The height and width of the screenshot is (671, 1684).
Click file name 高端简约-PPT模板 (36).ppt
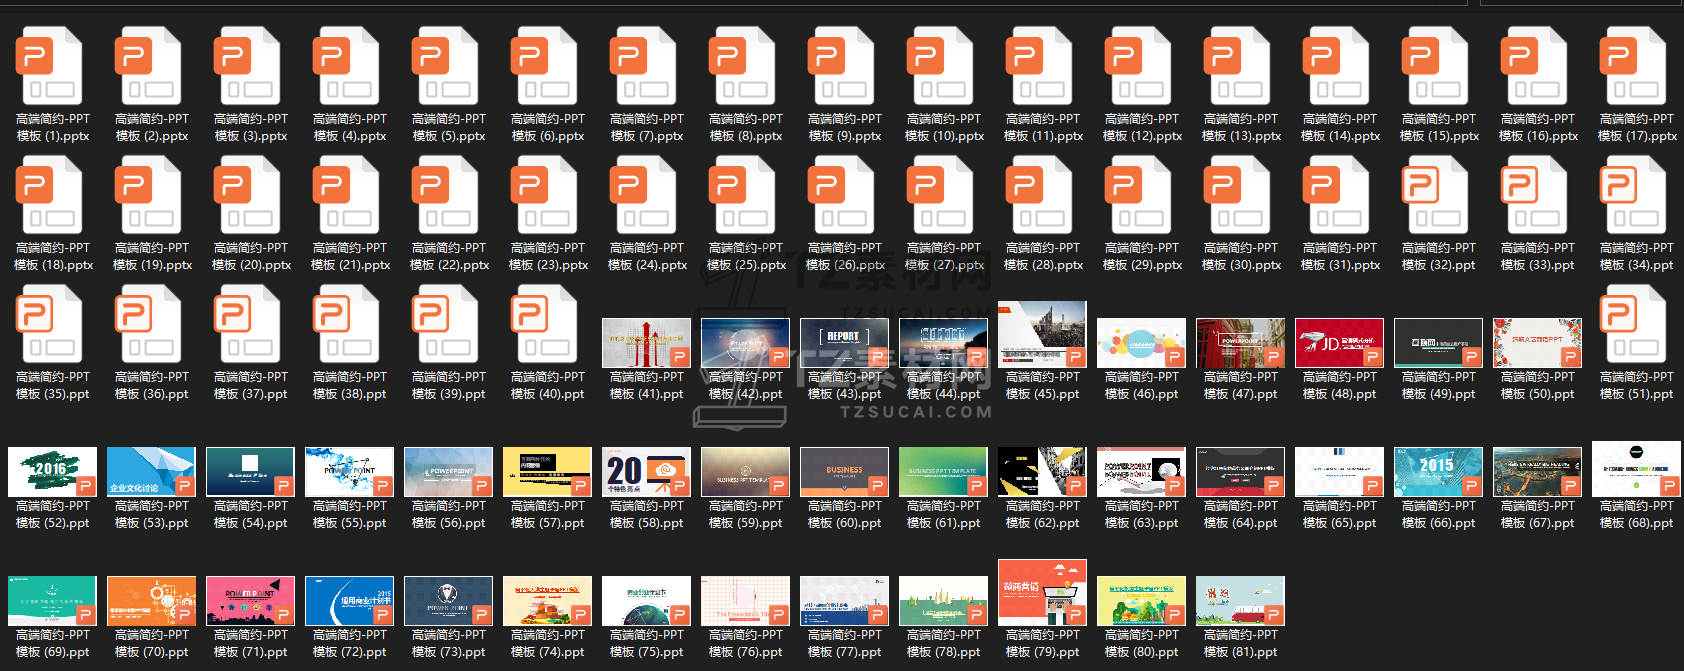tap(151, 385)
